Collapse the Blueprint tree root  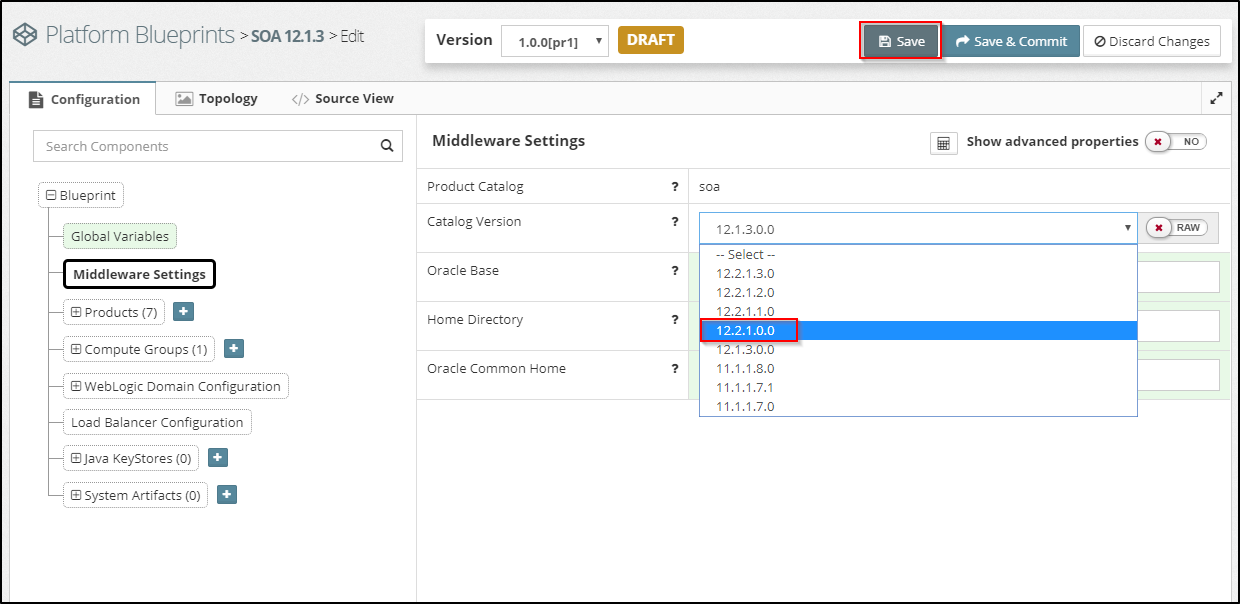(x=51, y=196)
